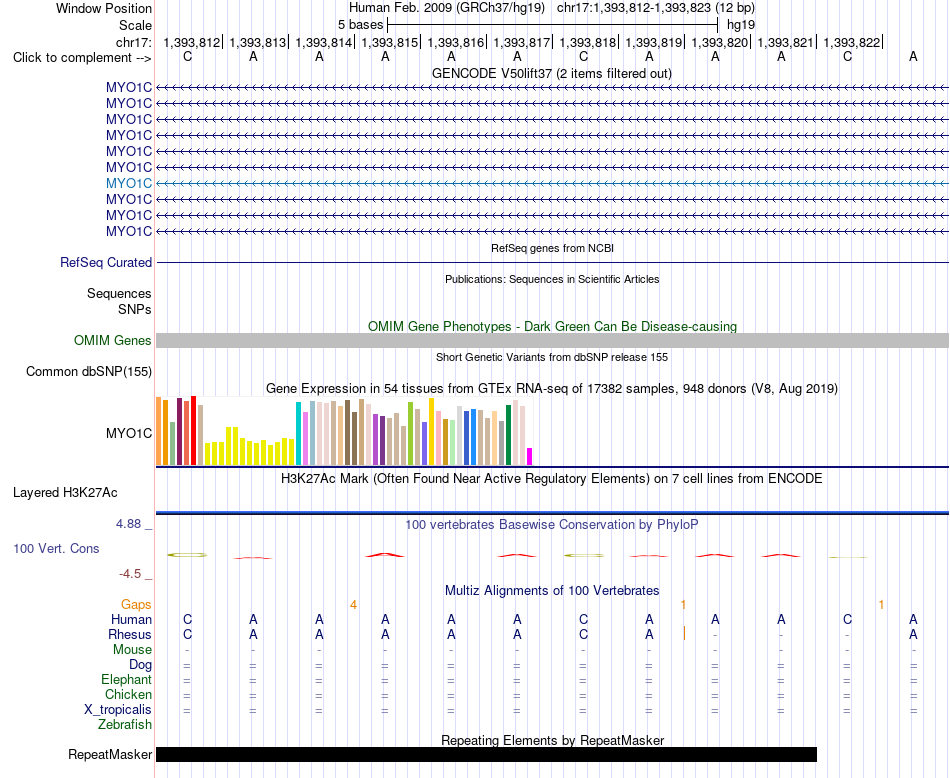The width and height of the screenshot is (950, 778).
Task: Click the RepeatMasker track label
Action: [x=110, y=754]
